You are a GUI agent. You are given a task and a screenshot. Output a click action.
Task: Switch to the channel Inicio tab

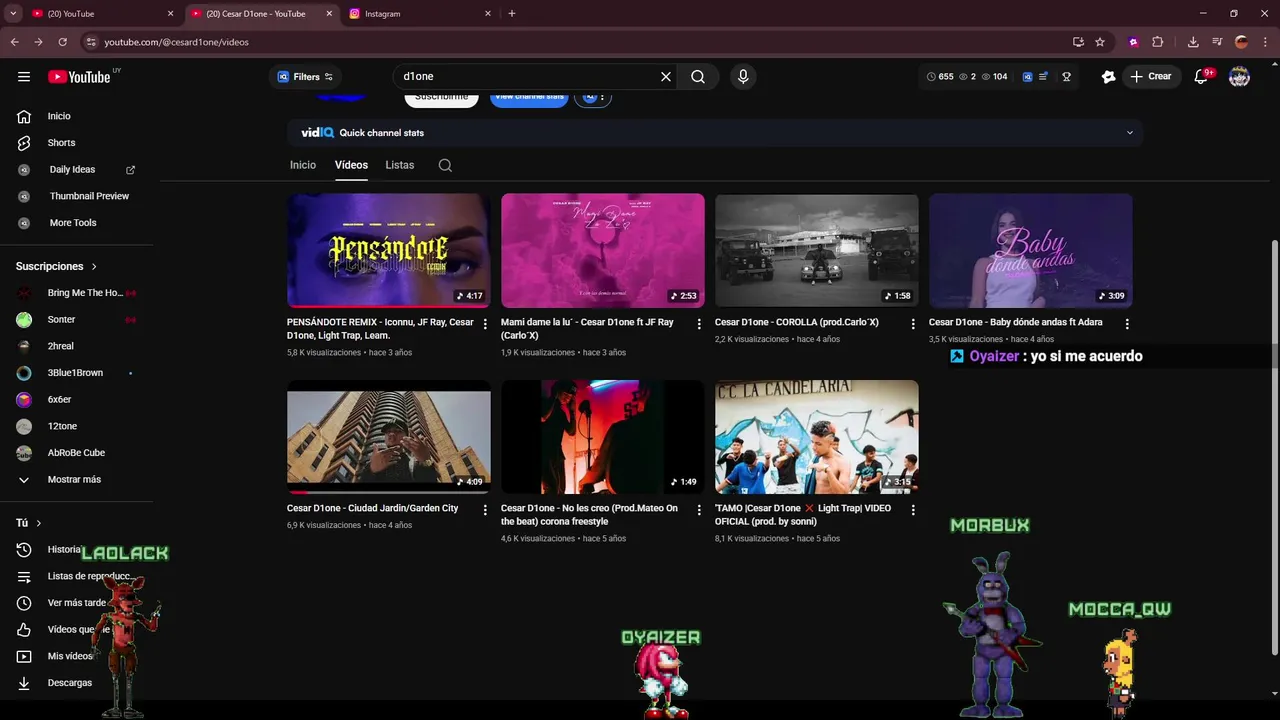(303, 165)
